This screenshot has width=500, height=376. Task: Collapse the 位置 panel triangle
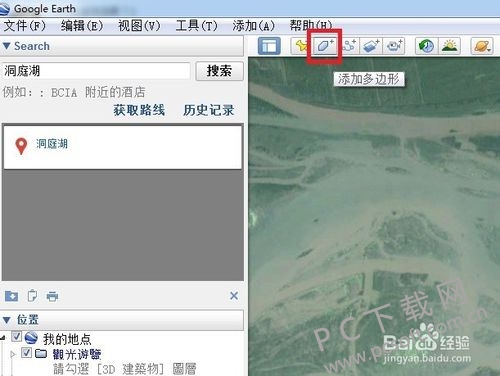pos(6,320)
